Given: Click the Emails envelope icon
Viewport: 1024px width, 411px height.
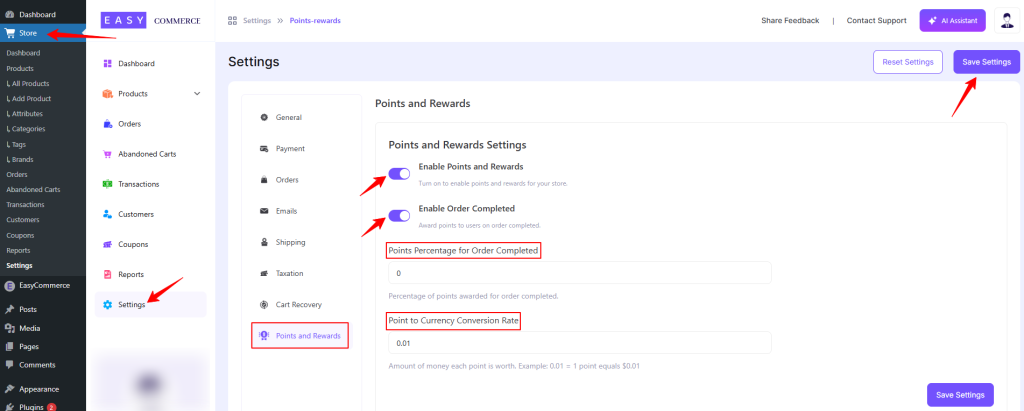Looking at the screenshot, I should point(264,211).
